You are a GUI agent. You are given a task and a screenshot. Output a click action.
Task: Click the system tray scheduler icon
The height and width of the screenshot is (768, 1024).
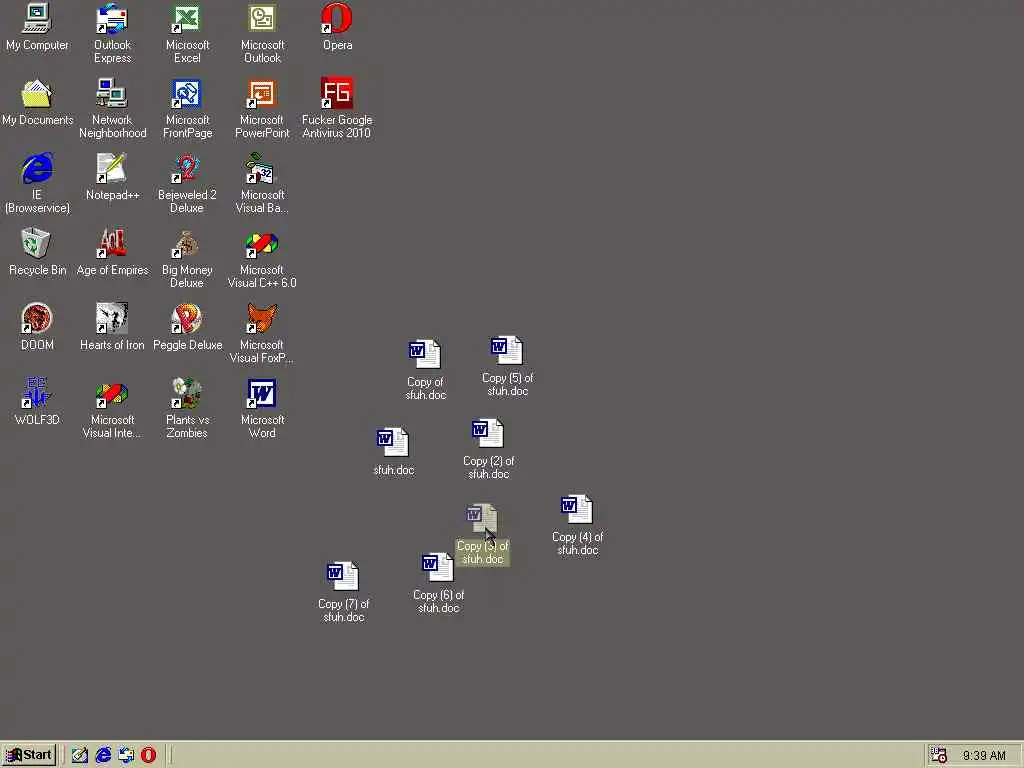(x=938, y=755)
